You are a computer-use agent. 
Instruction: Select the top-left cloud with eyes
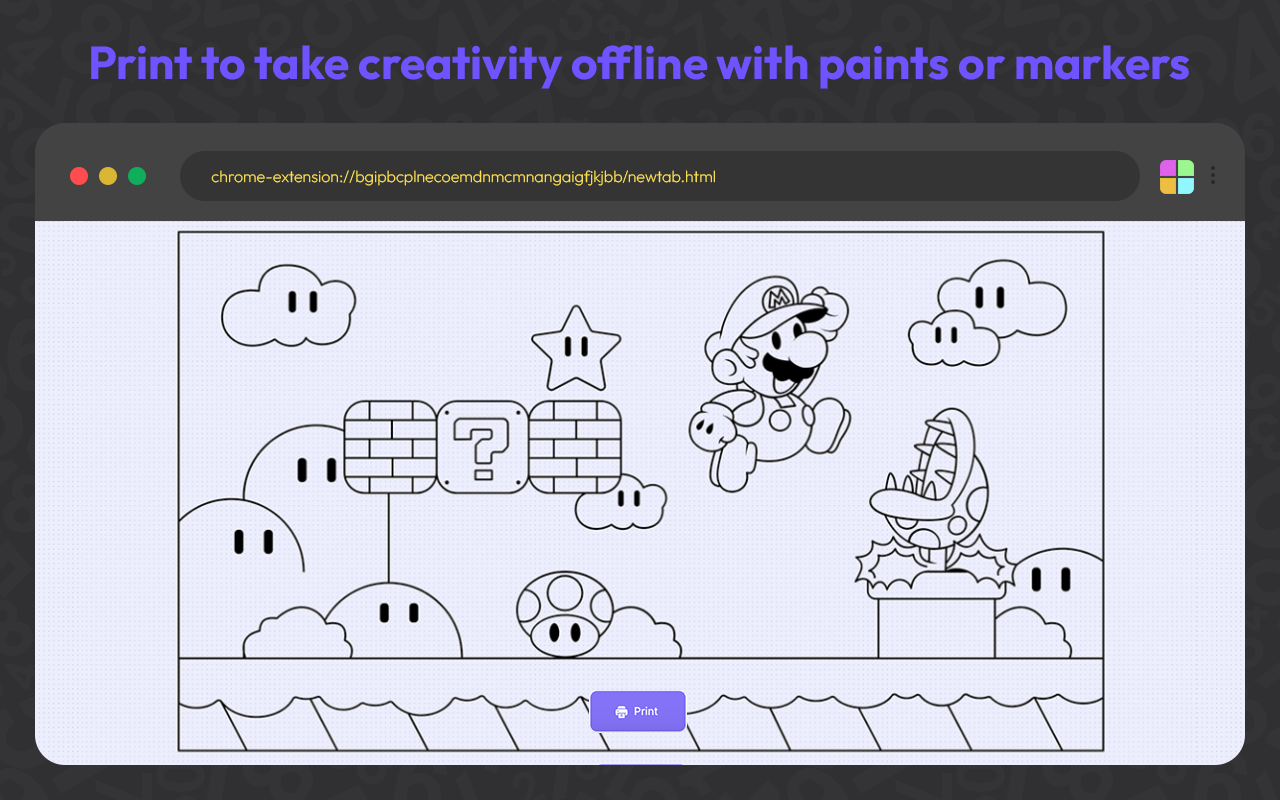(289, 306)
